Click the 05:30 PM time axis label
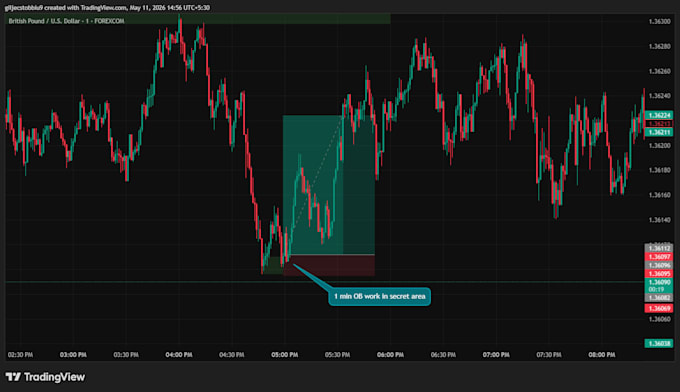Image resolution: width=680 pixels, height=392 pixels. point(337,355)
